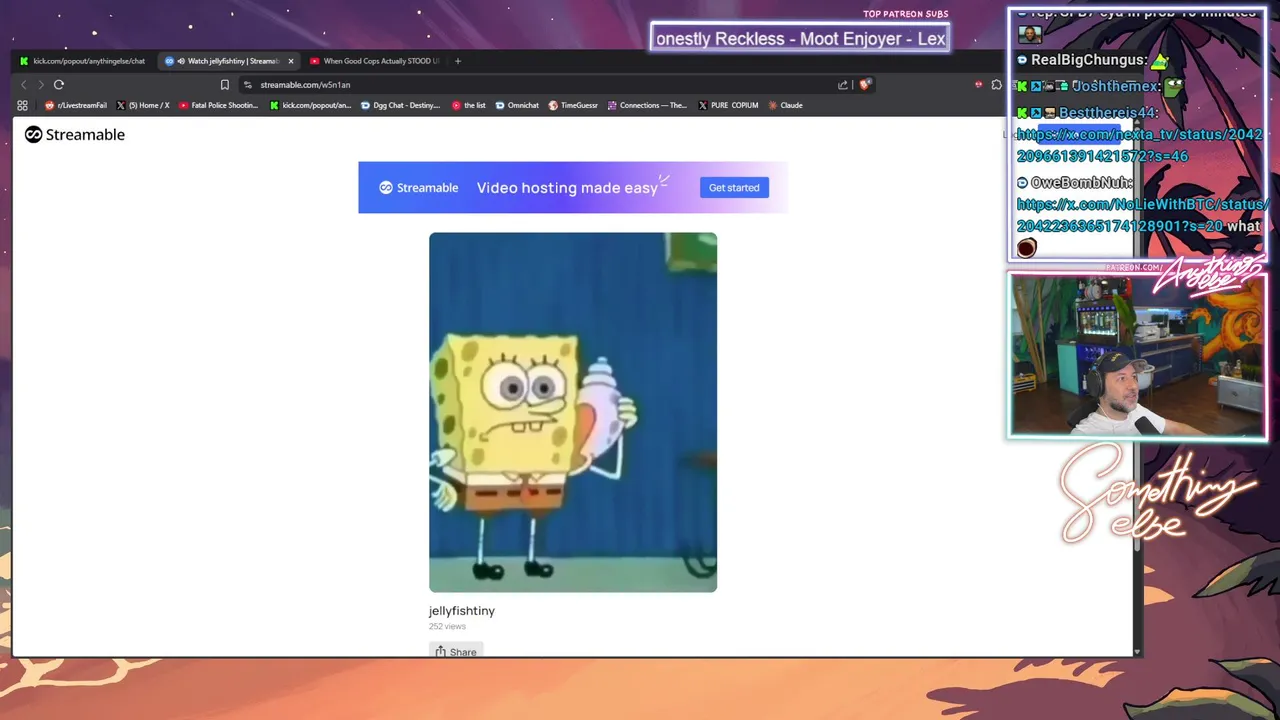Click the Streamable logo inside the ad banner
Image resolution: width=1280 pixels, height=720 pixels.
[419, 188]
